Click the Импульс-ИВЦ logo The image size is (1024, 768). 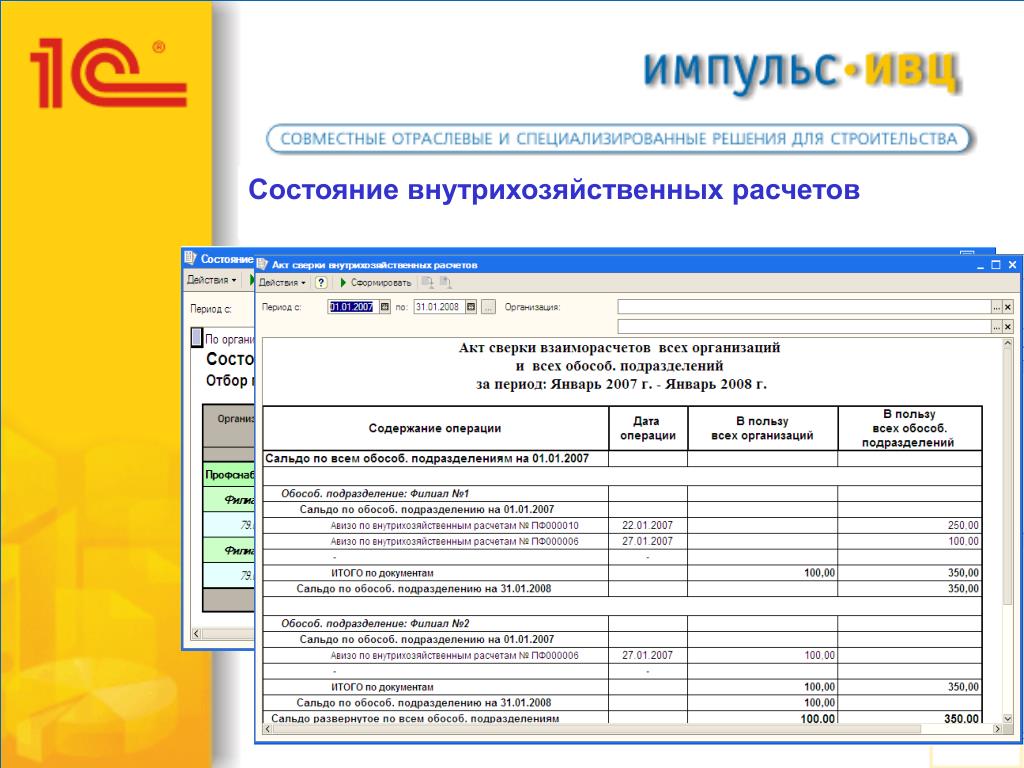click(x=803, y=71)
